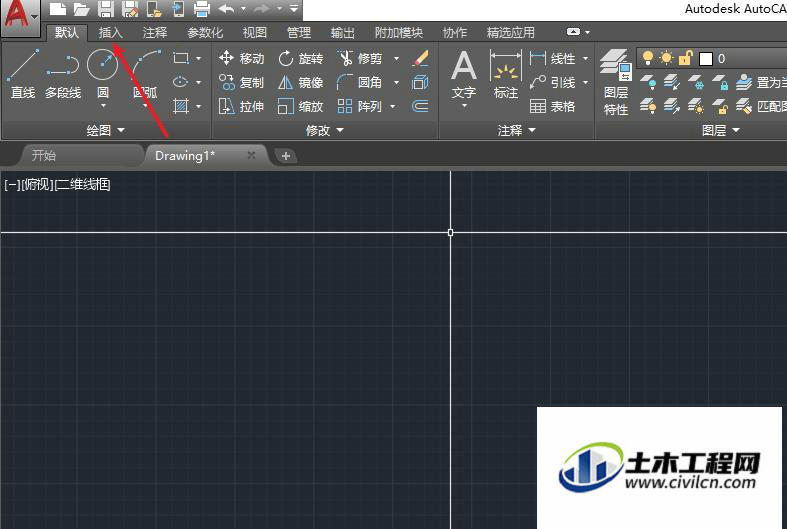Click the Plot printer icon
787x529 pixels.
[x=202, y=9]
